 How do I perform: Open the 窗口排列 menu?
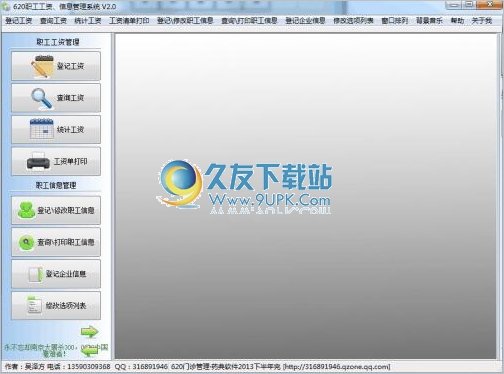[394, 21]
